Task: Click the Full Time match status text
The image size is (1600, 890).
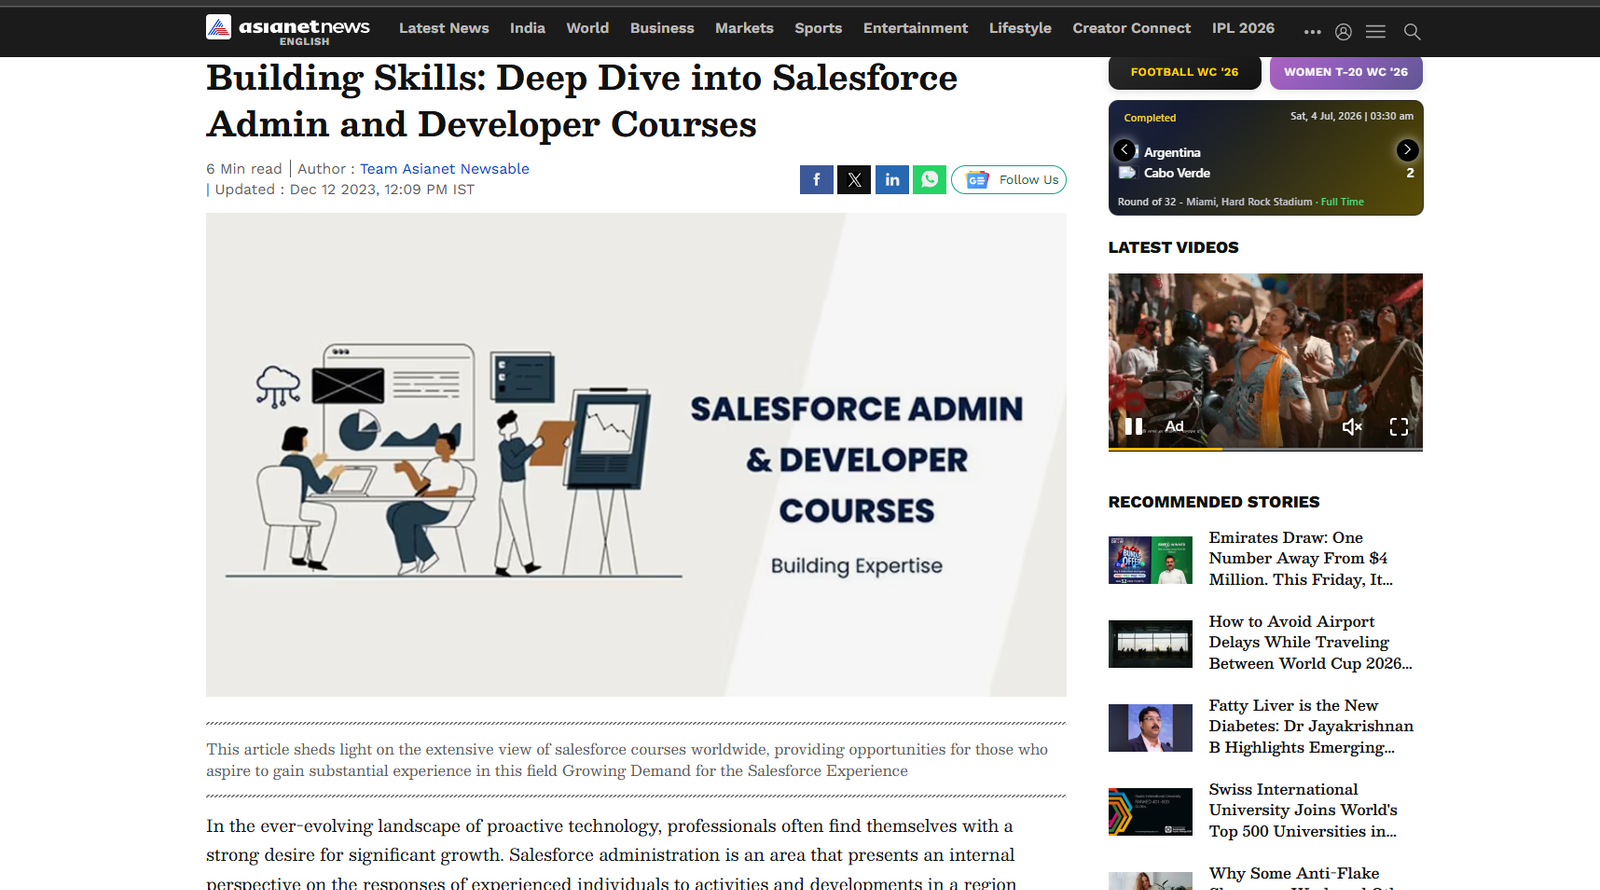Action: tap(1342, 202)
